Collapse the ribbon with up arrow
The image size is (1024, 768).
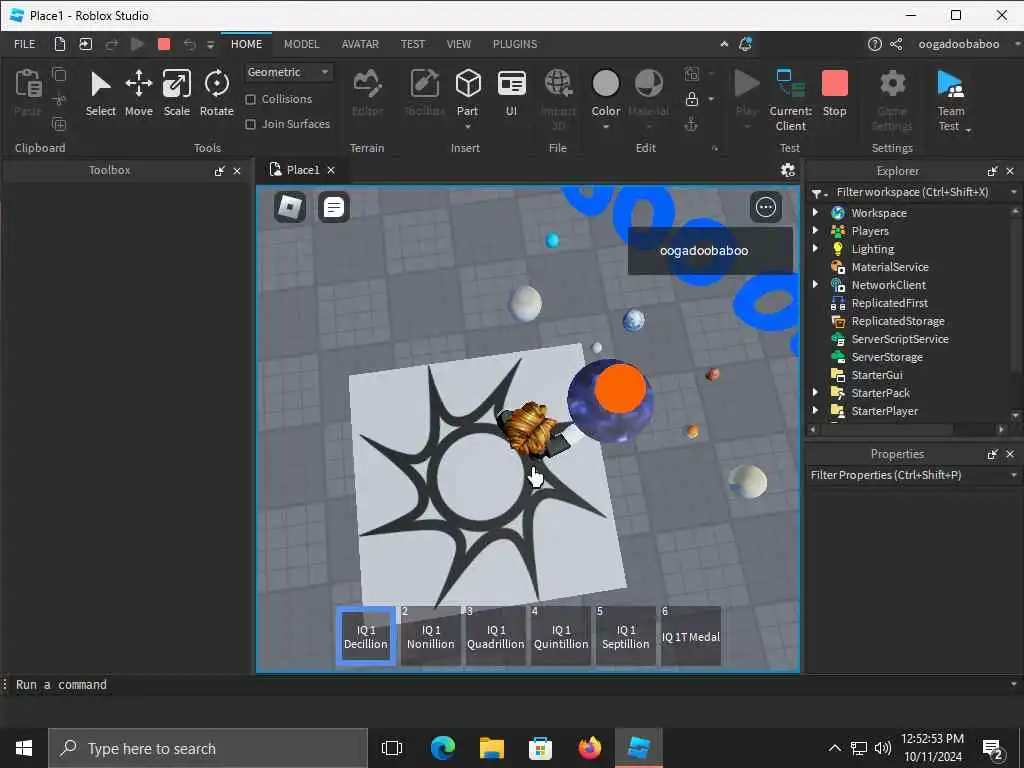(x=724, y=44)
